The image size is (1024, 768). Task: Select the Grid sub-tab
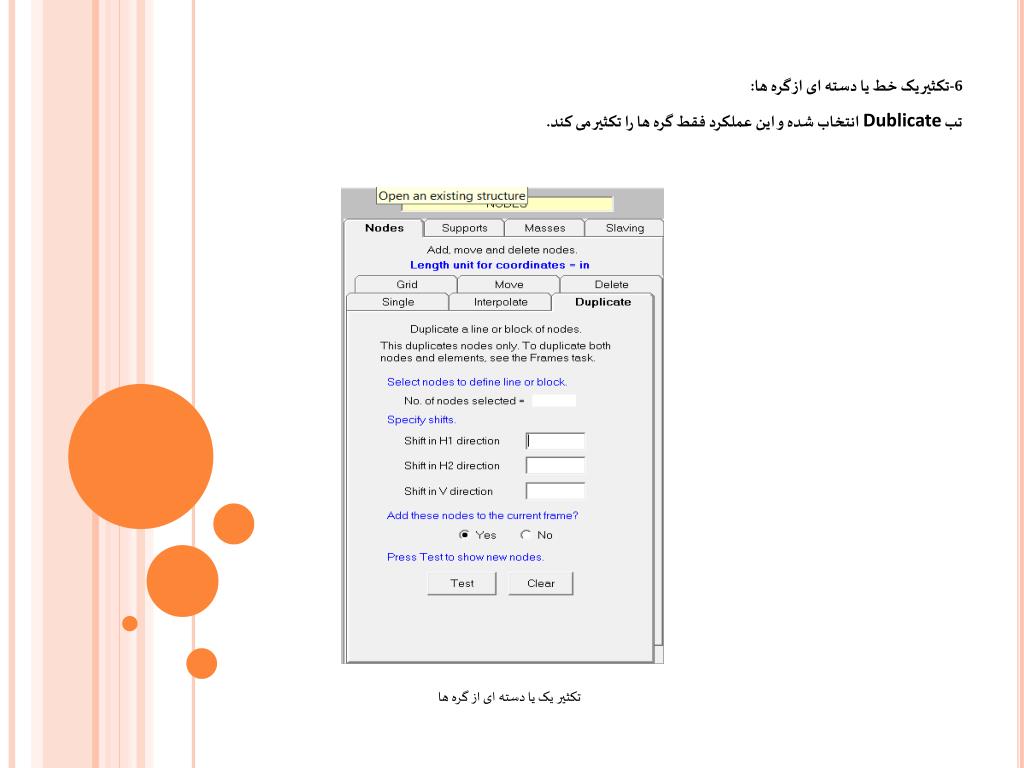coord(406,285)
